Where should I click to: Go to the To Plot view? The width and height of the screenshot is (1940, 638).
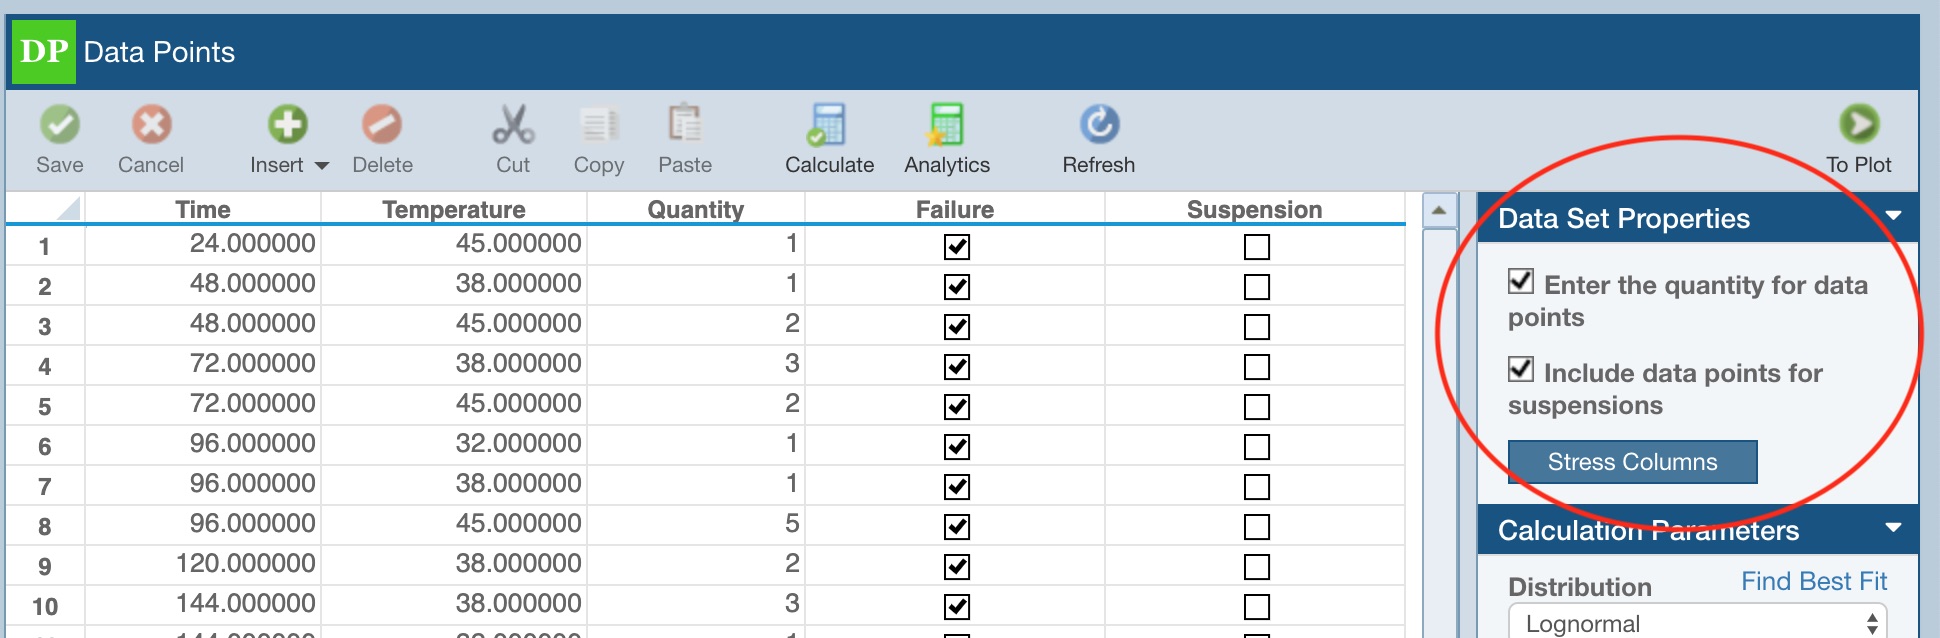tap(1858, 125)
